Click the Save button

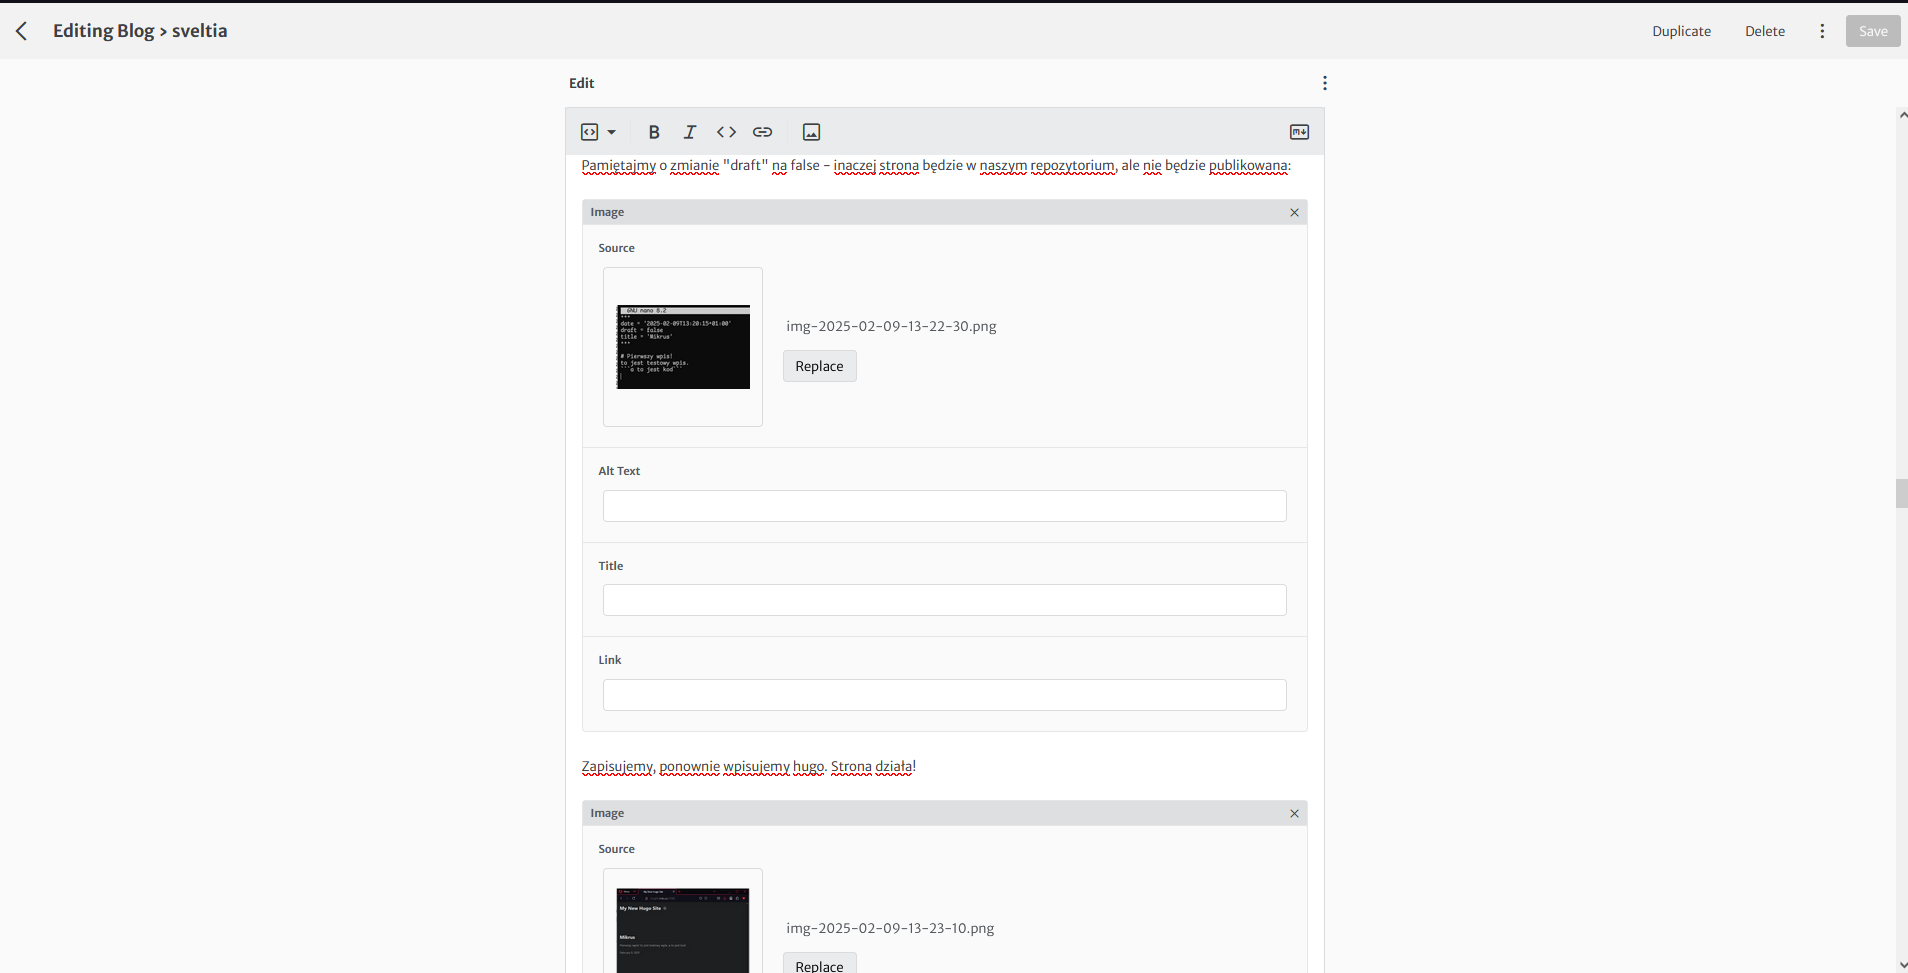1873,31
